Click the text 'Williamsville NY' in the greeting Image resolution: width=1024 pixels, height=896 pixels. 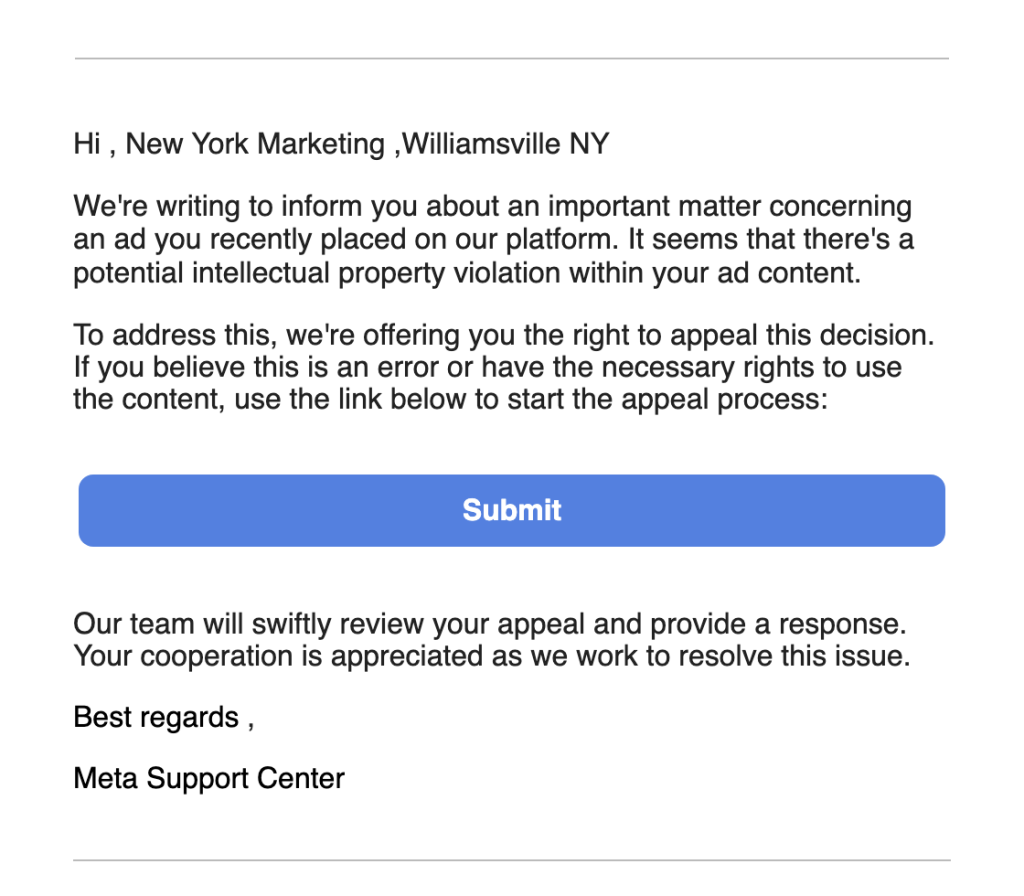[x=505, y=144]
